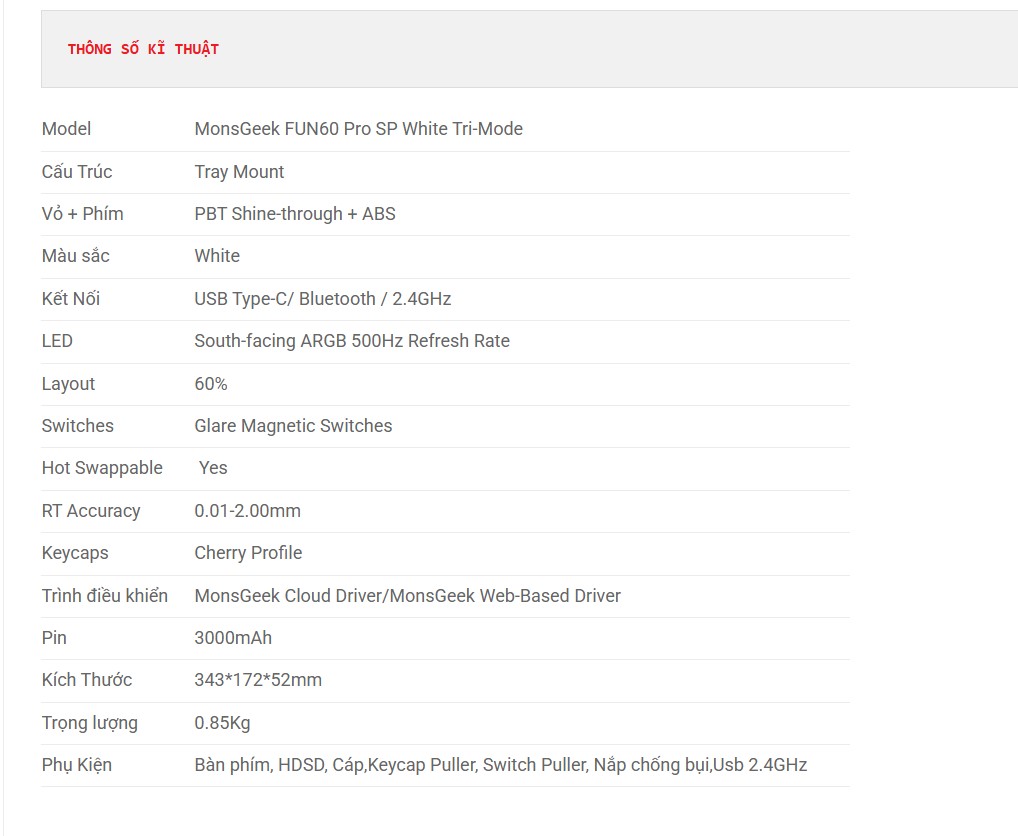Click Glare Magnetic Switches text

tap(293, 426)
